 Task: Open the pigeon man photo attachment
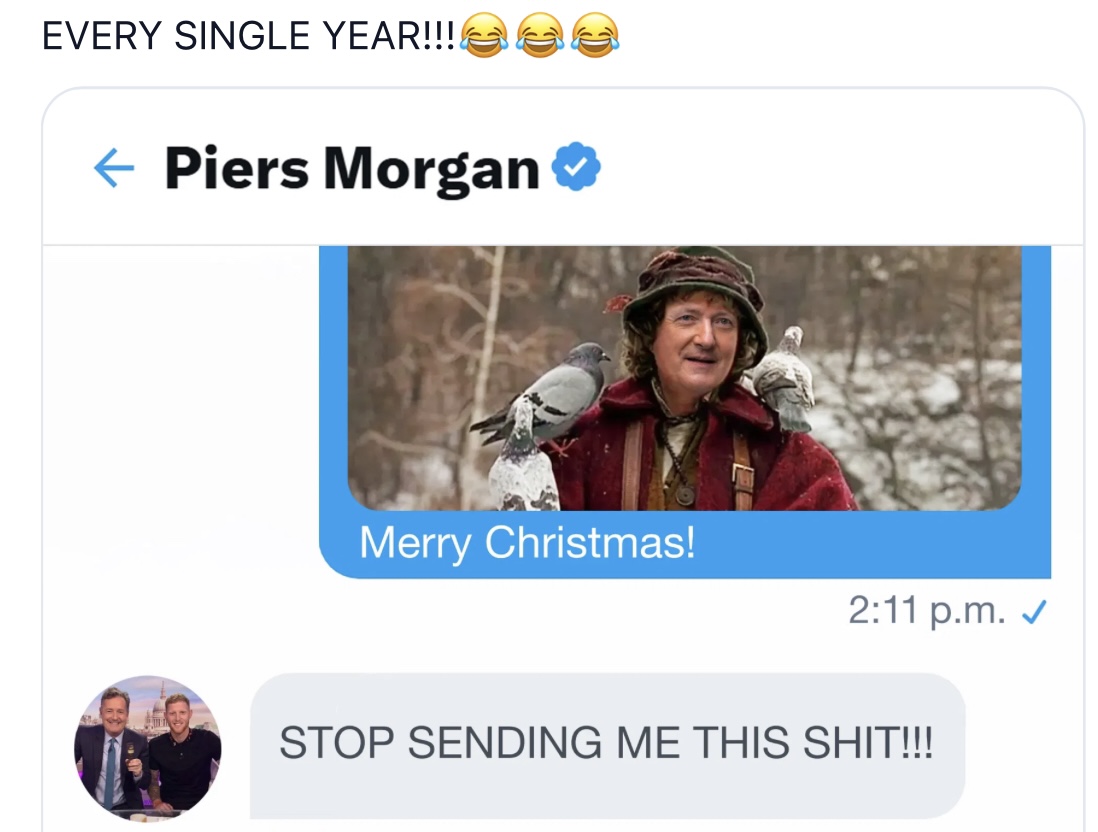click(684, 378)
